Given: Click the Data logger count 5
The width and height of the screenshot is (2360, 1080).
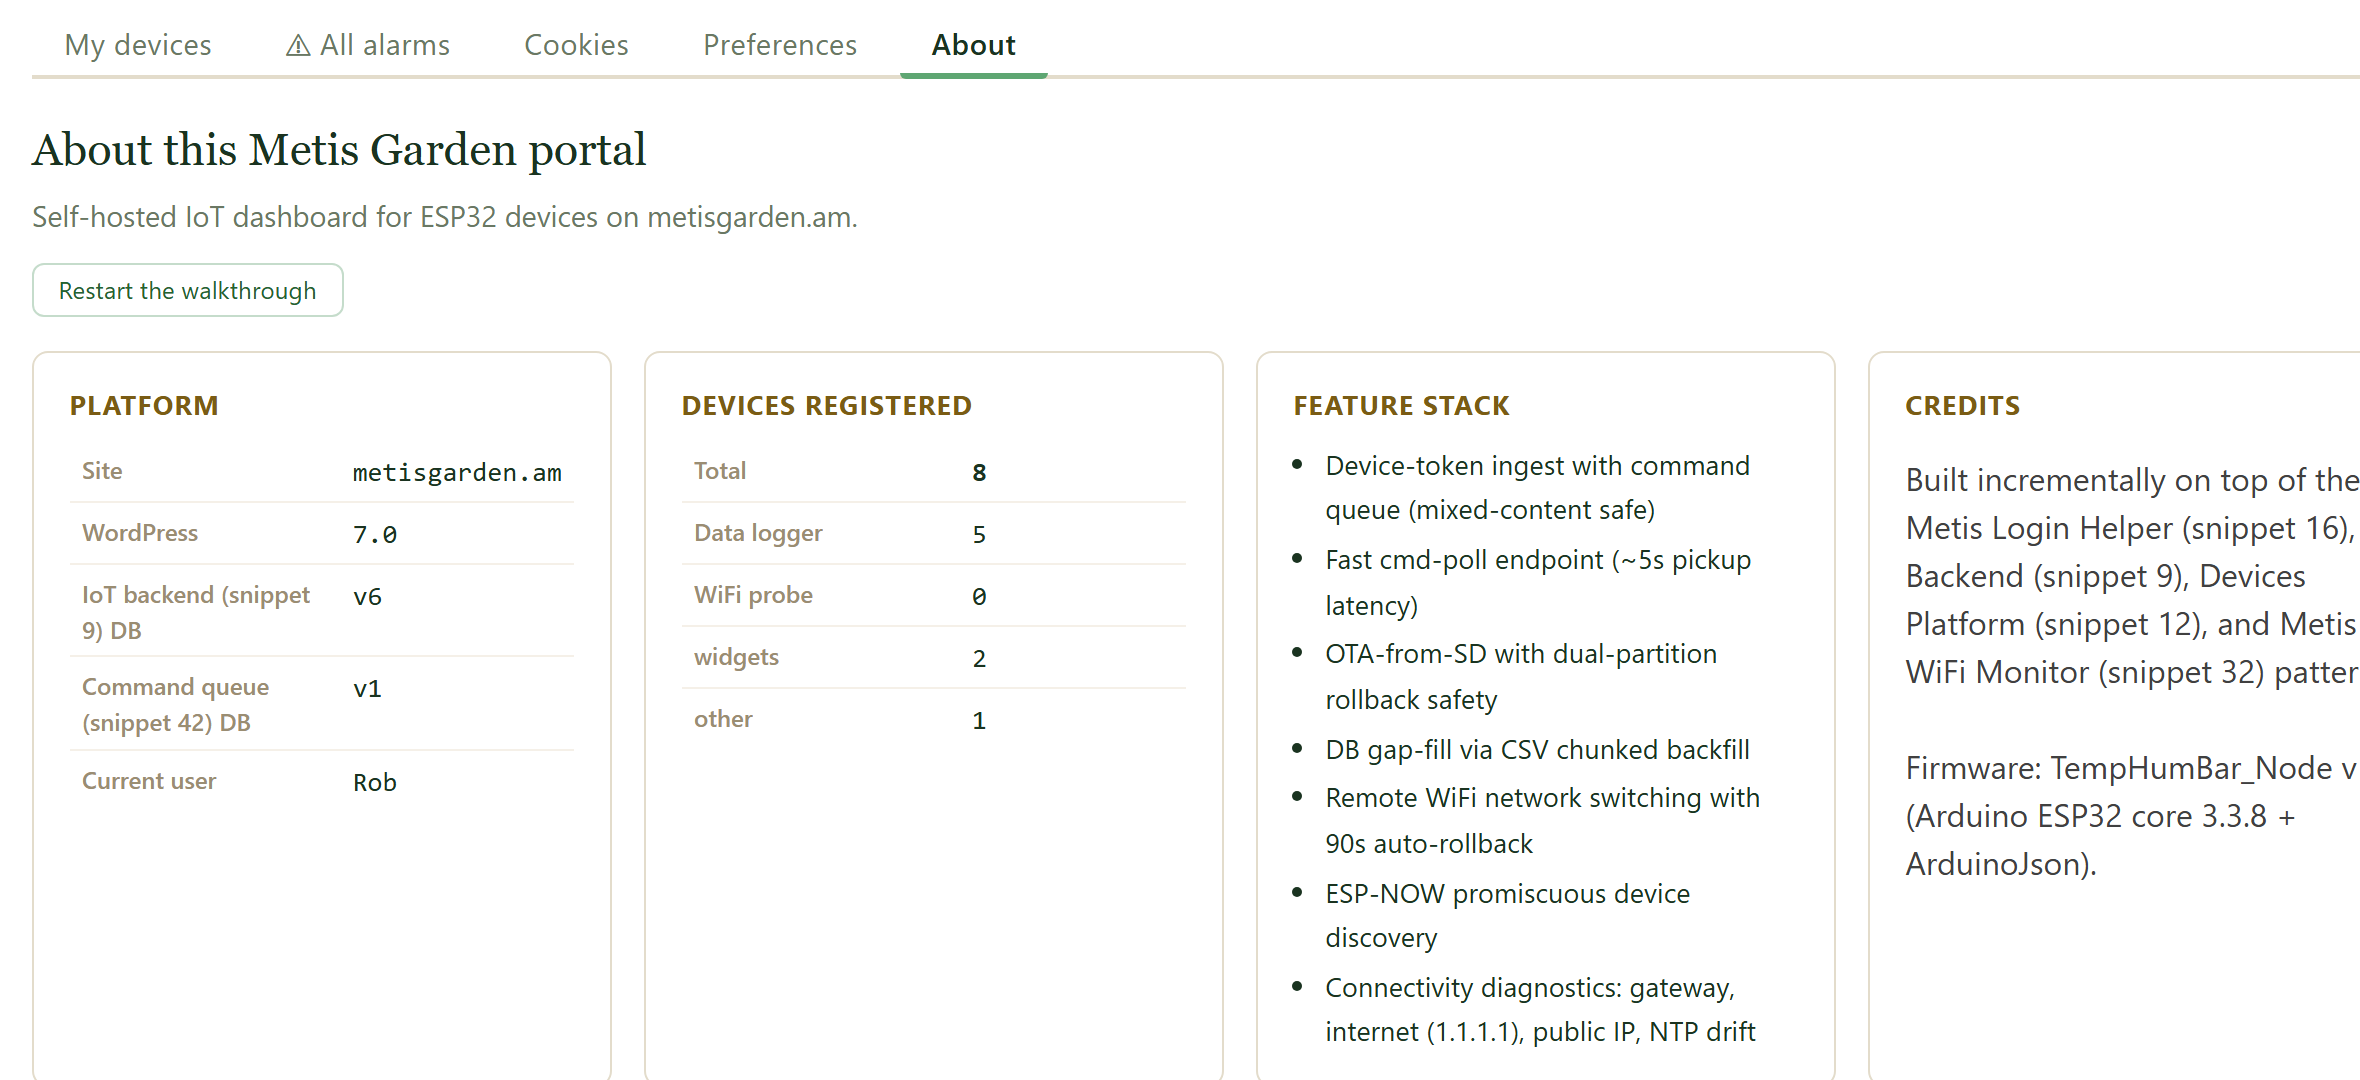Looking at the screenshot, I should point(979,535).
